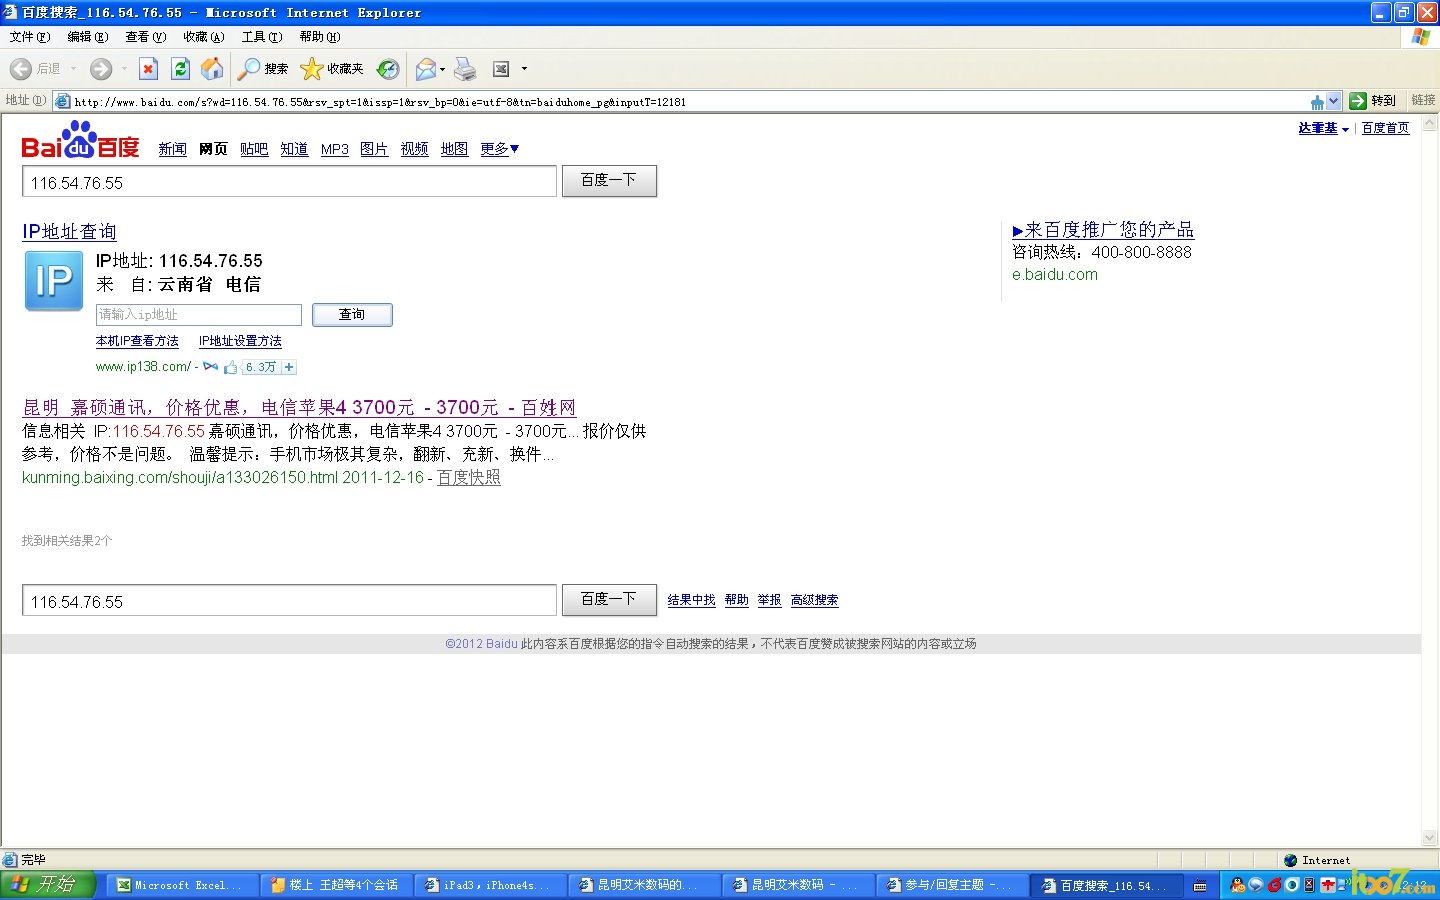Open the 工具(T) menu
1440x900 pixels.
tap(262, 37)
